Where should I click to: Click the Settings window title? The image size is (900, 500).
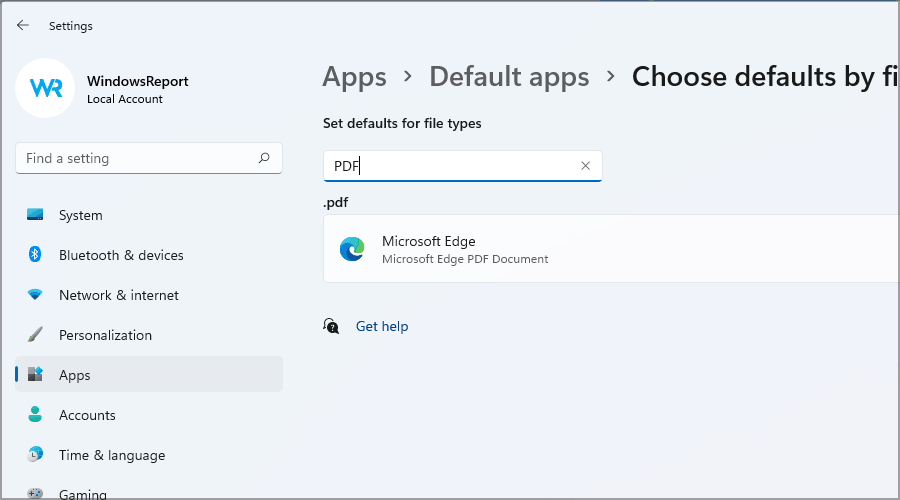(71, 26)
